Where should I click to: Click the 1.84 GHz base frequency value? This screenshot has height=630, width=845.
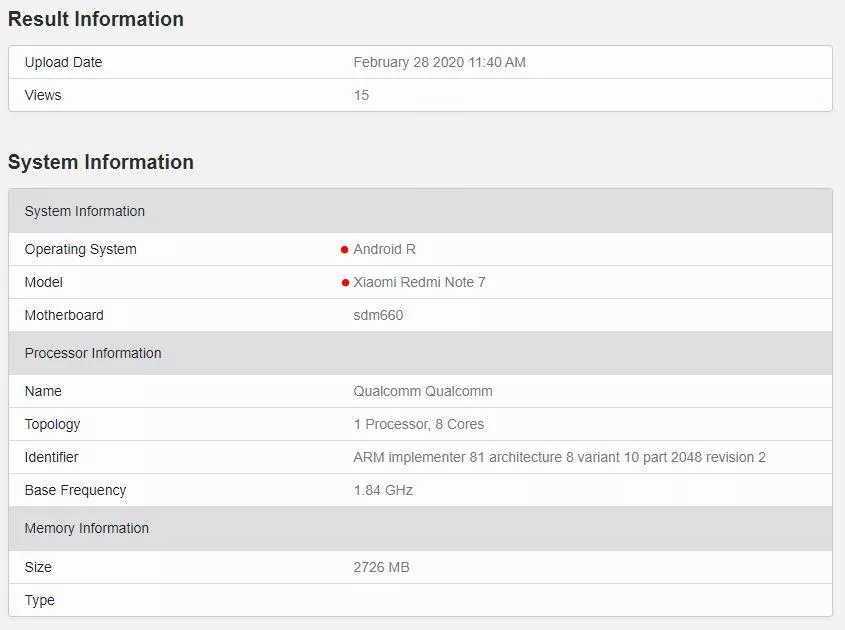coord(383,490)
